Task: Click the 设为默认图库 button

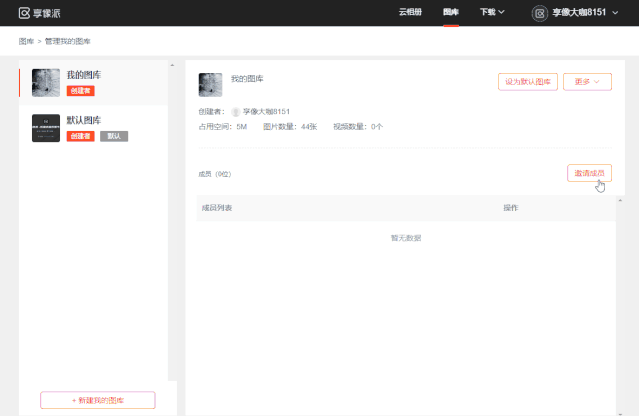Action: tap(527, 82)
